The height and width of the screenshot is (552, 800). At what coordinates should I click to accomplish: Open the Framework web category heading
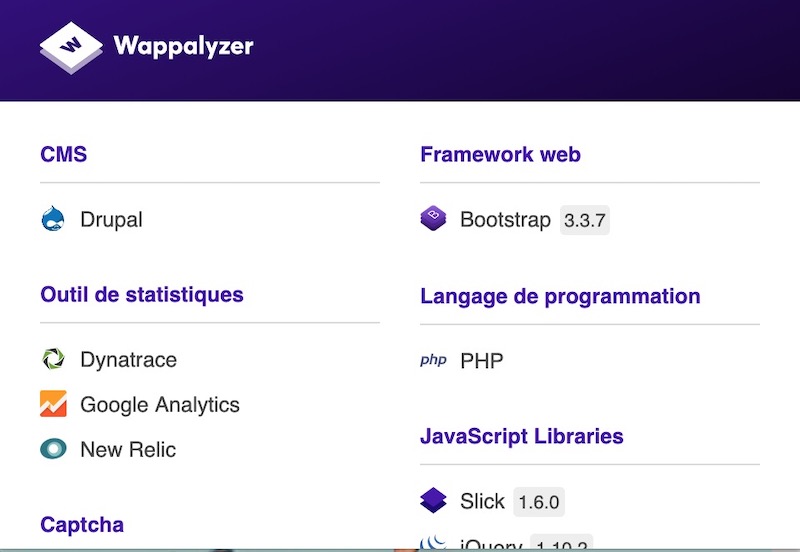click(500, 154)
